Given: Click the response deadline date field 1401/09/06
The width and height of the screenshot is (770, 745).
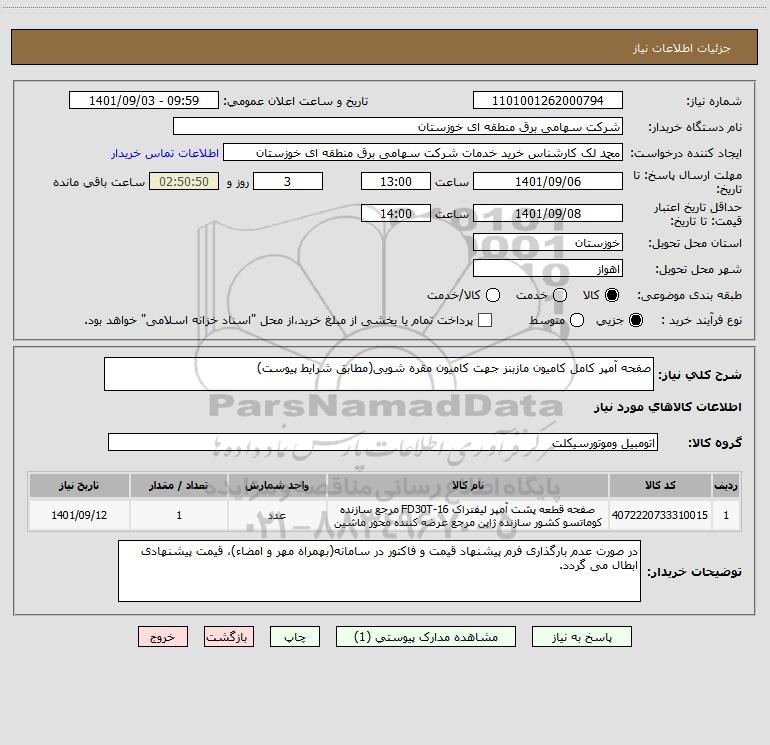Looking at the screenshot, I should (x=548, y=181).
